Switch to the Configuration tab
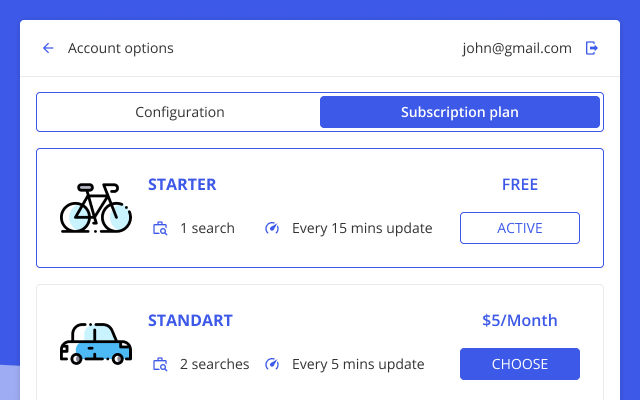The width and height of the screenshot is (640, 400). [180, 112]
